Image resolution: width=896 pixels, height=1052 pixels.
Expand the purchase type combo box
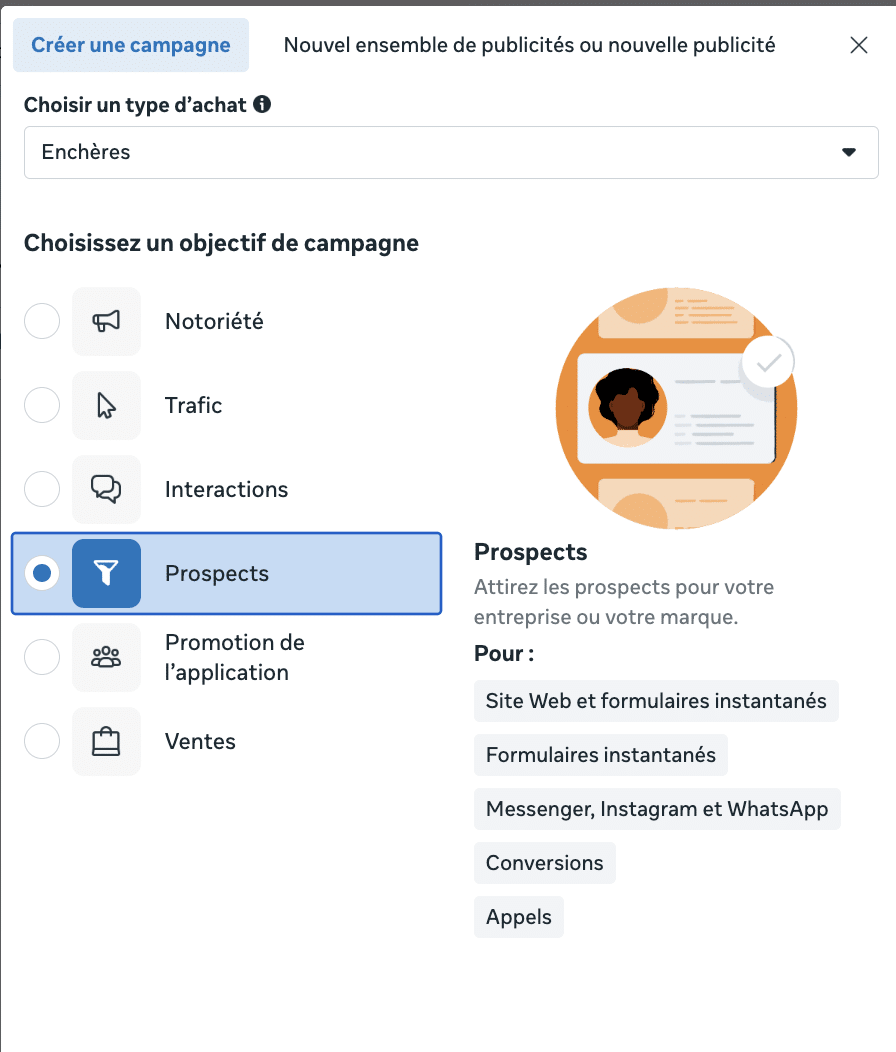pyautogui.click(x=450, y=152)
